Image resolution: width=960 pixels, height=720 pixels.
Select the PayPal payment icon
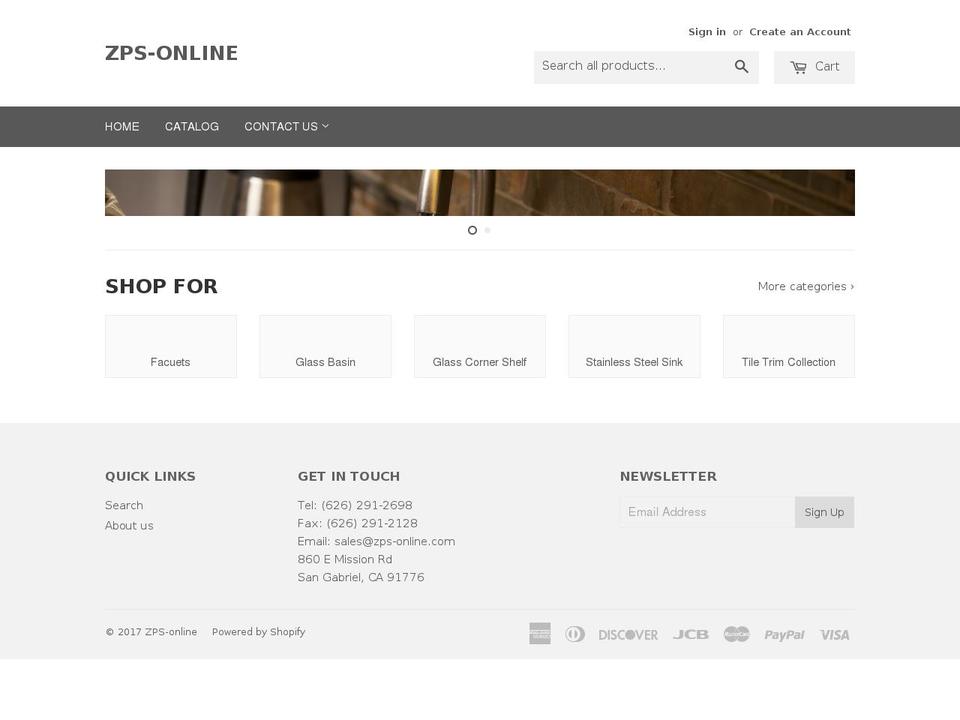[784, 633]
